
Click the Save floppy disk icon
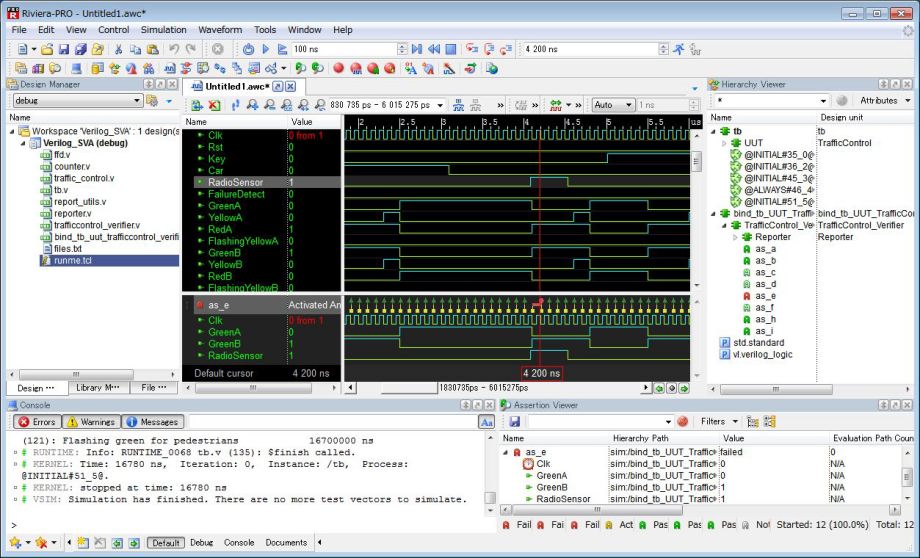pyautogui.click(x=64, y=49)
